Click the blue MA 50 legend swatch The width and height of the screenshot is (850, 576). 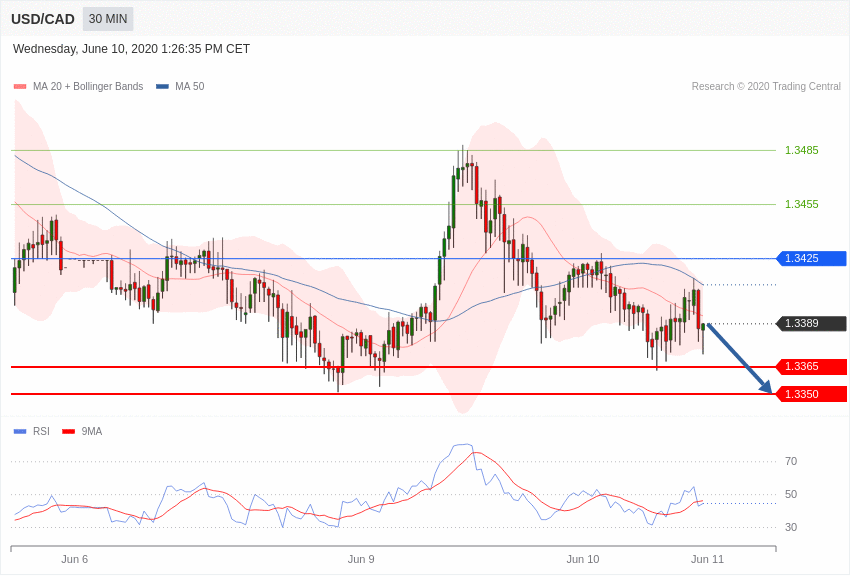pyautogui.click(x=162, y=86)
